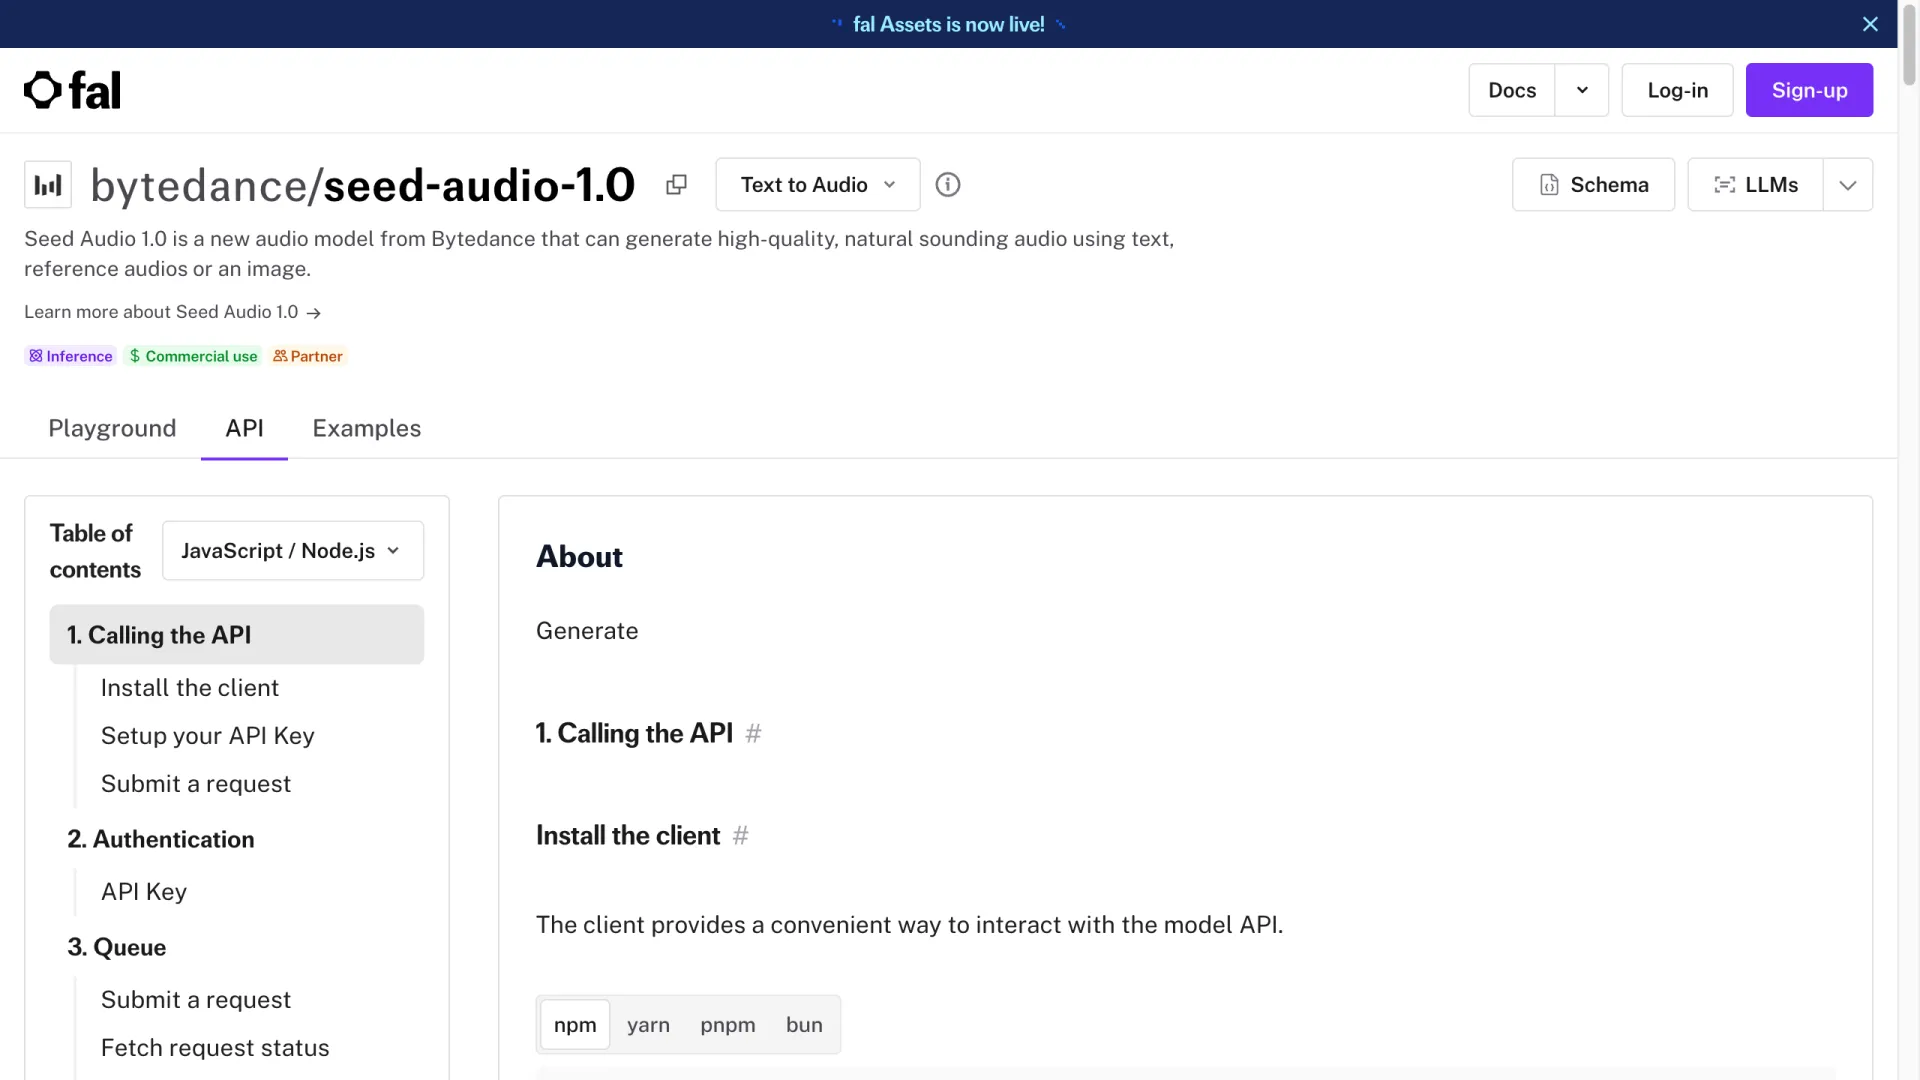Select the pnpm package manager tab
Image resolution: width=1920 pixels, height=1080 pixels.
(x=728, y=1025)
